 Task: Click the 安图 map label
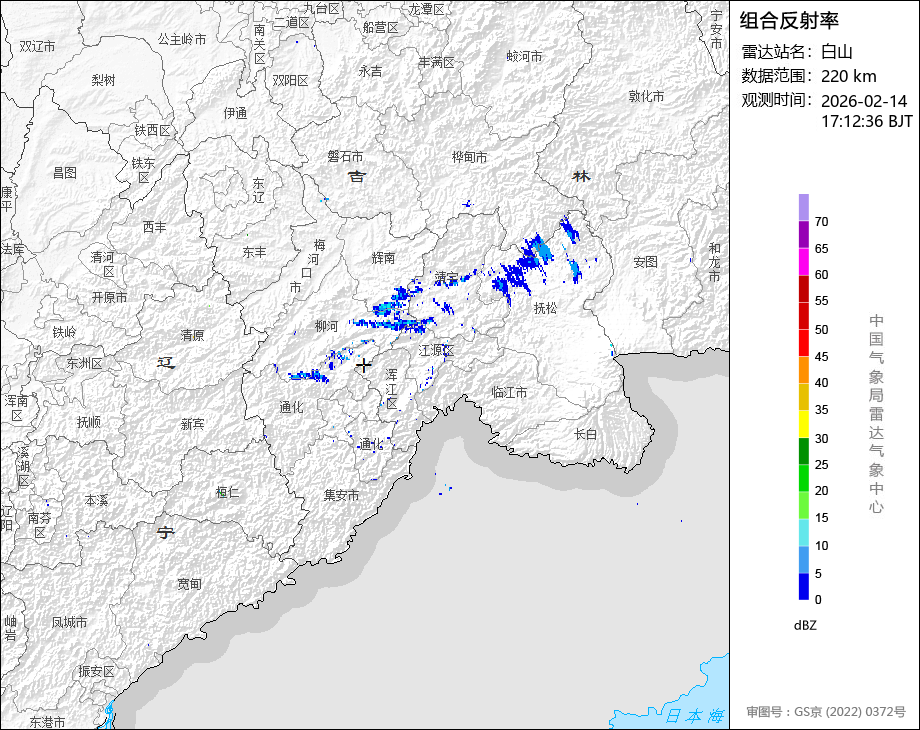coord(645,262)
